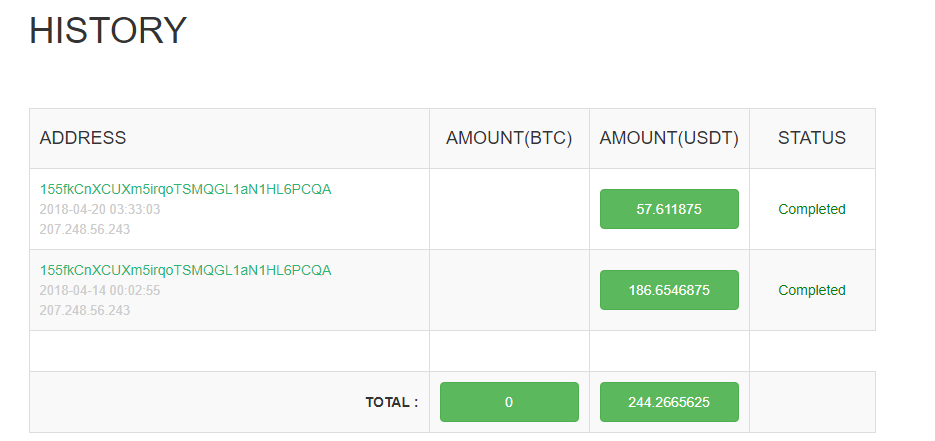
Task: Click the 186.6546875 USDT amount button
Action: click(669, 290)
